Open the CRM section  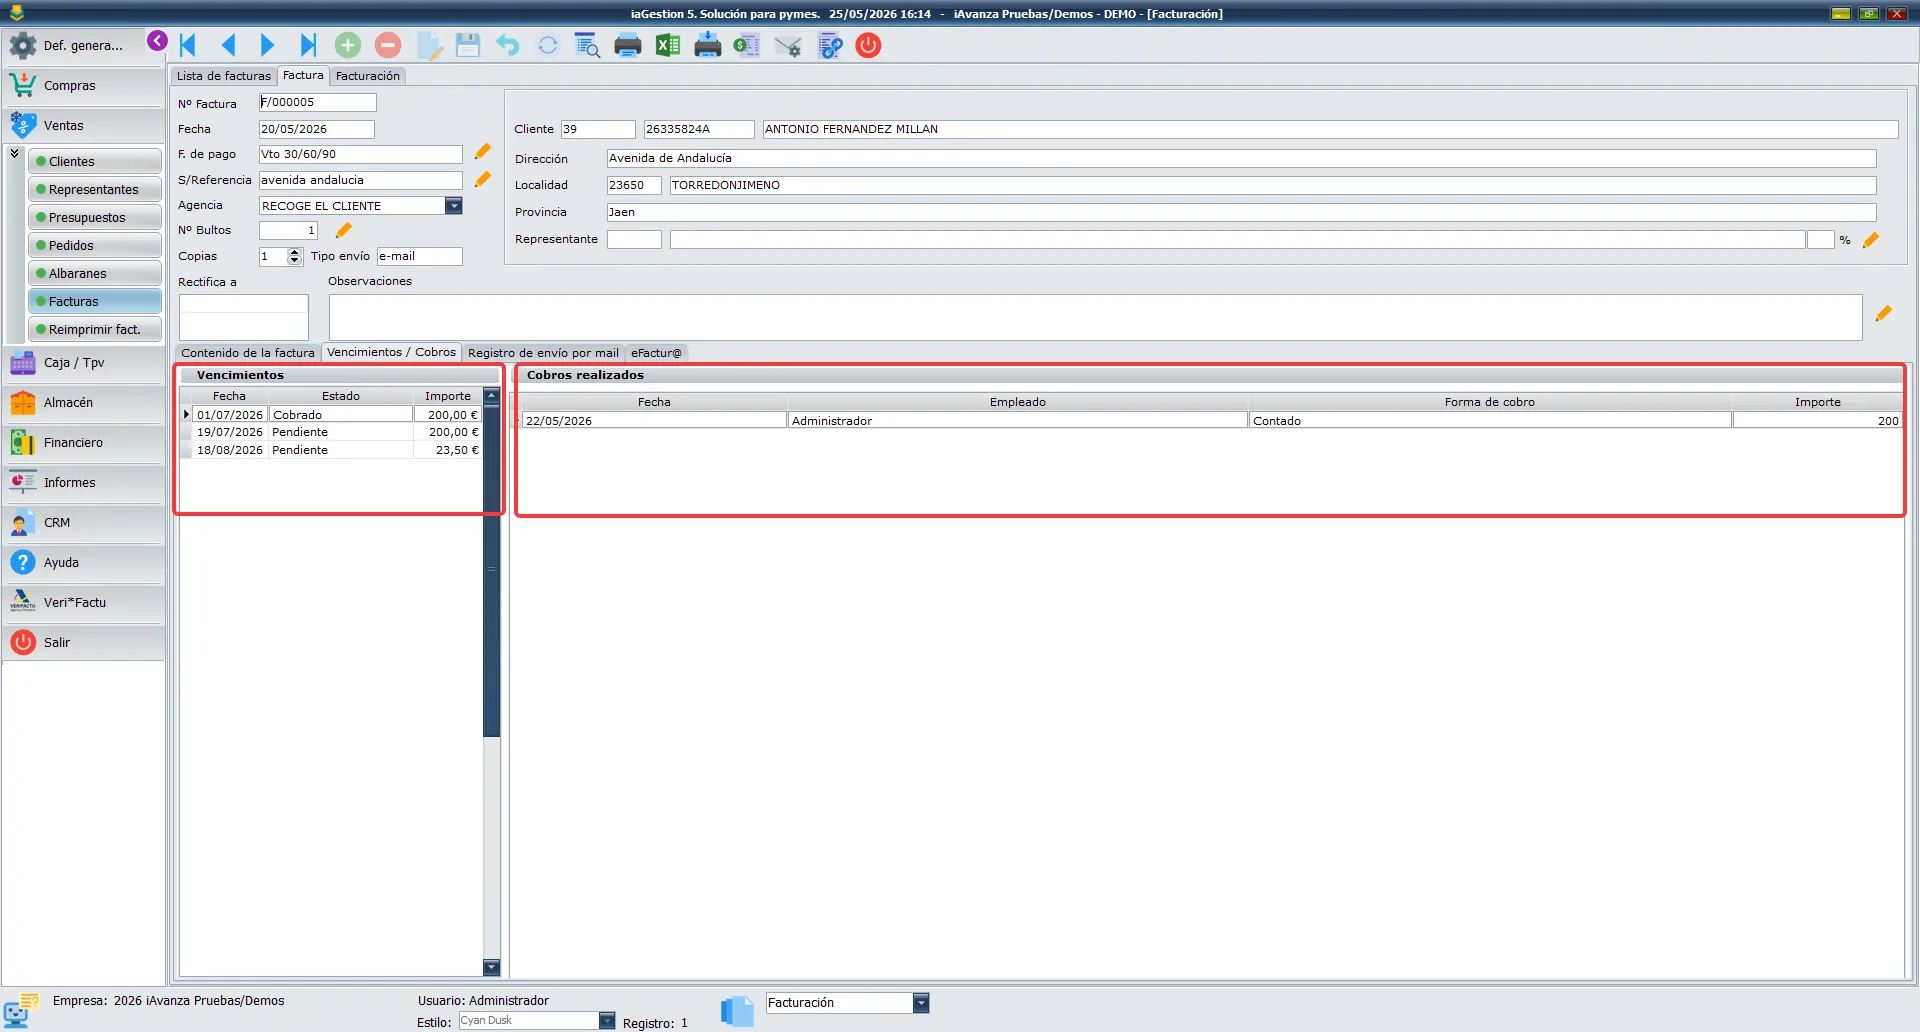pyautogui.click(x=84, y=523)
